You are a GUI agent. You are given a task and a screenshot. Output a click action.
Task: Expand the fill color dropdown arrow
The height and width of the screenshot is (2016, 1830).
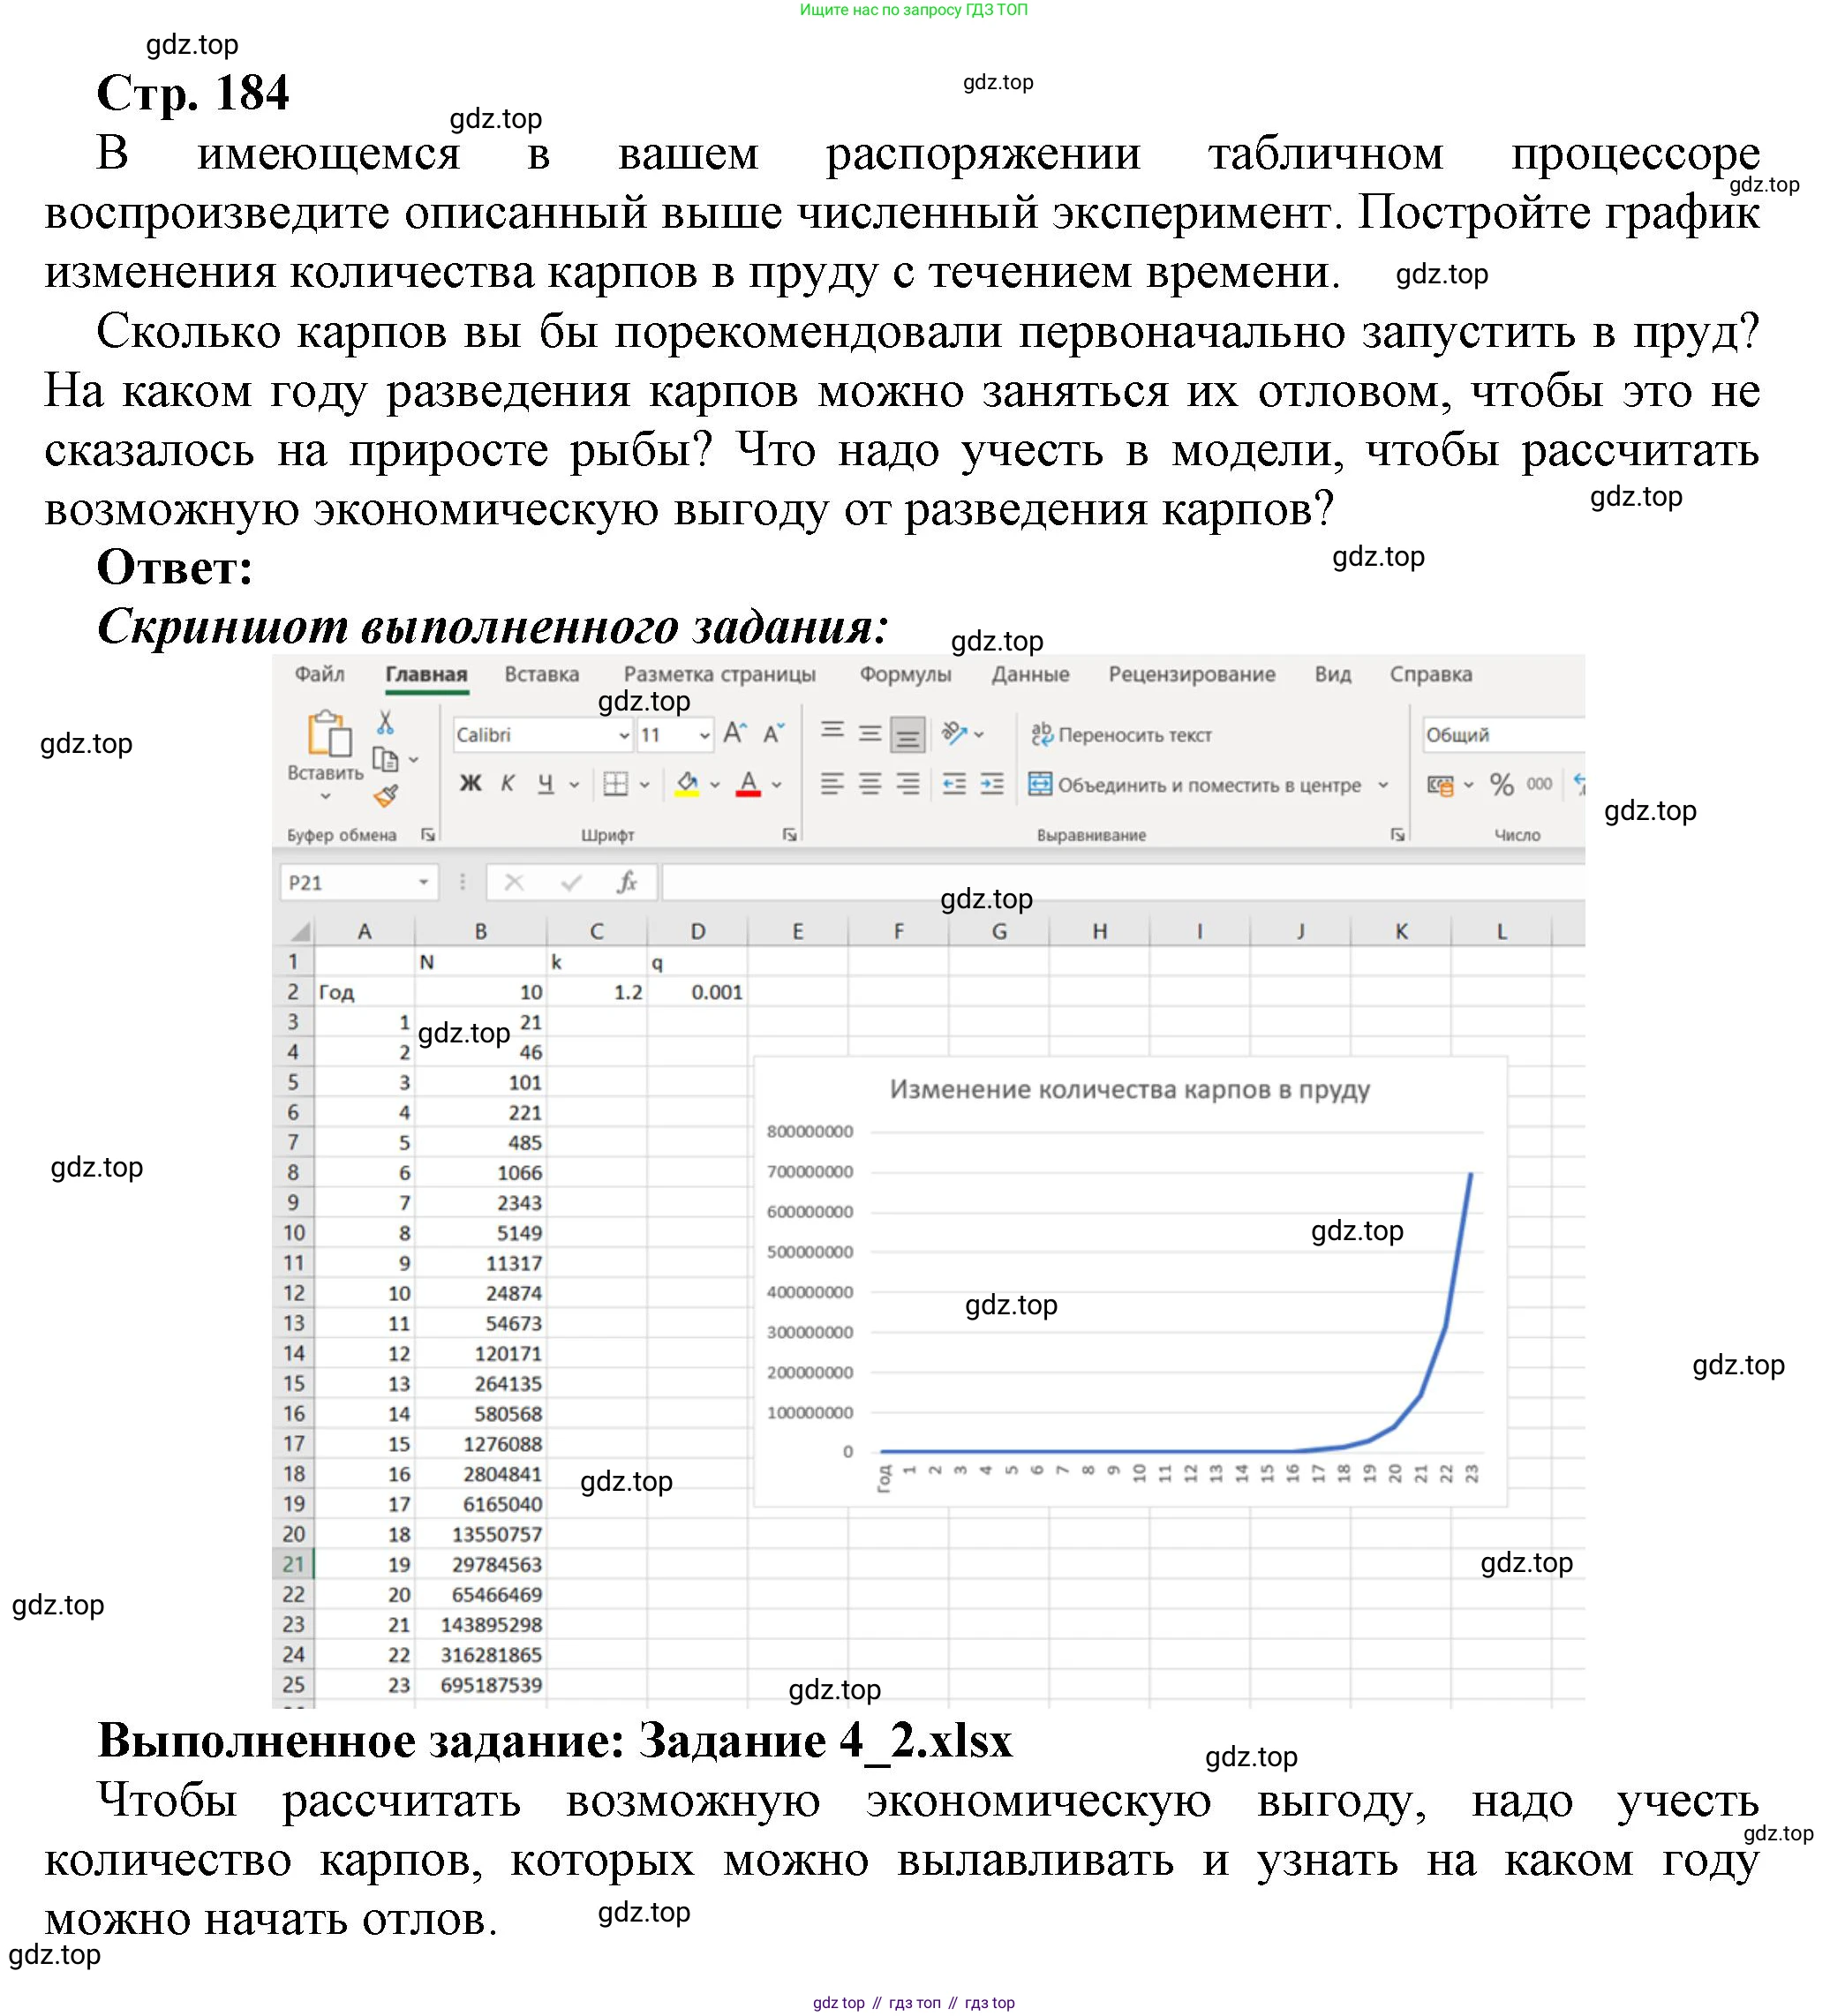pos(714,785)
